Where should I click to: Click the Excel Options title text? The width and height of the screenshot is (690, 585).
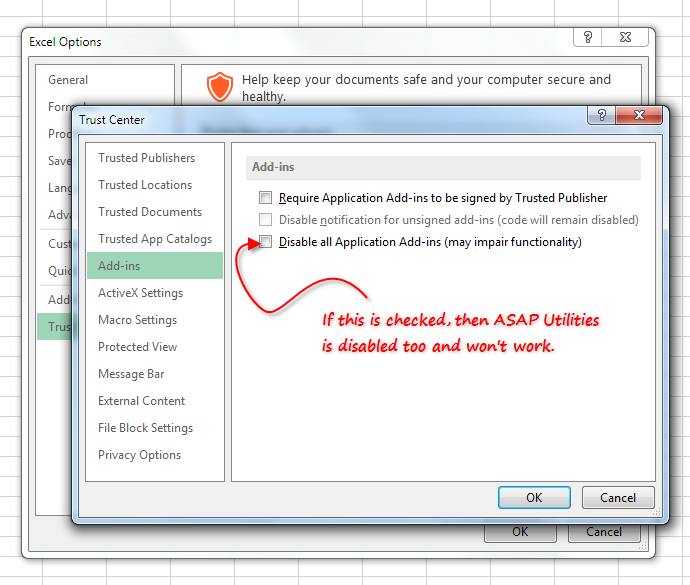tap(65, 42)
